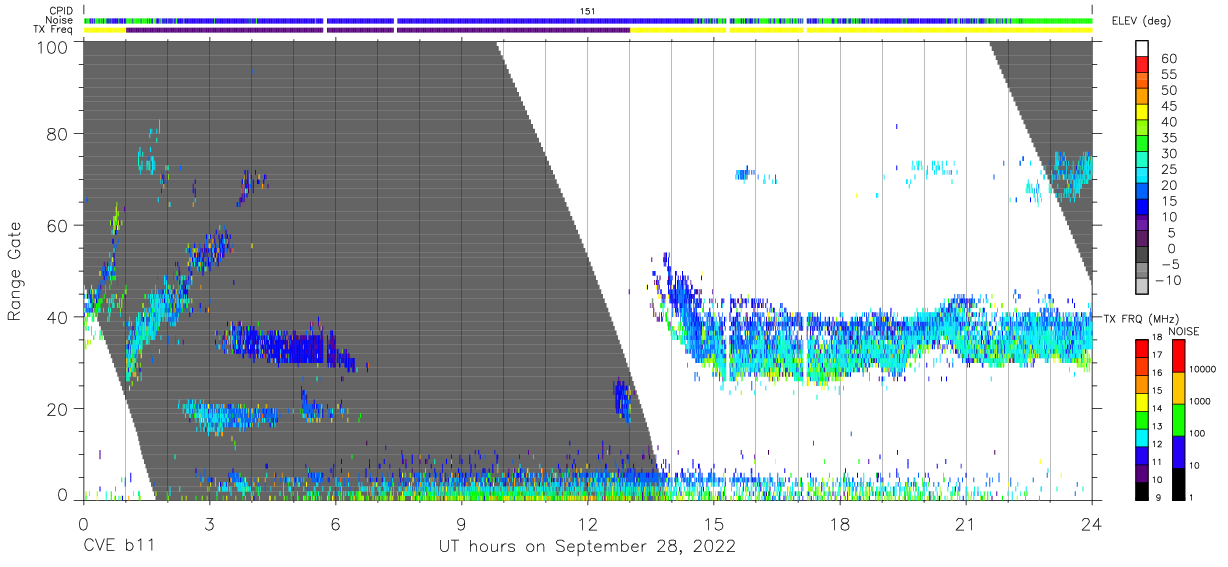The image size is (1228, 567).
Task: Click the '12' tick on the UT hours axis
Action: (x=587, y=522)
